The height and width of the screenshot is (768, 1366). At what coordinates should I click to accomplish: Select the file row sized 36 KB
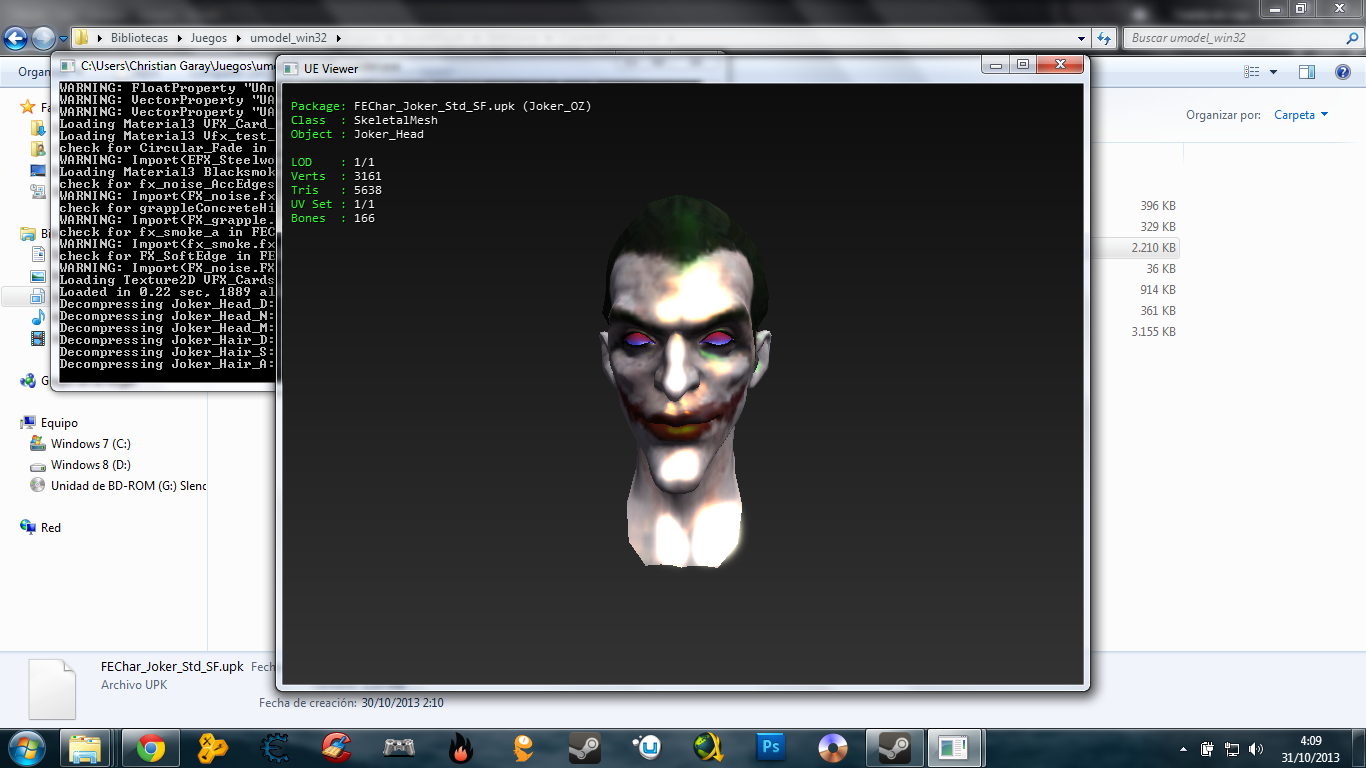pos(1161,269)
